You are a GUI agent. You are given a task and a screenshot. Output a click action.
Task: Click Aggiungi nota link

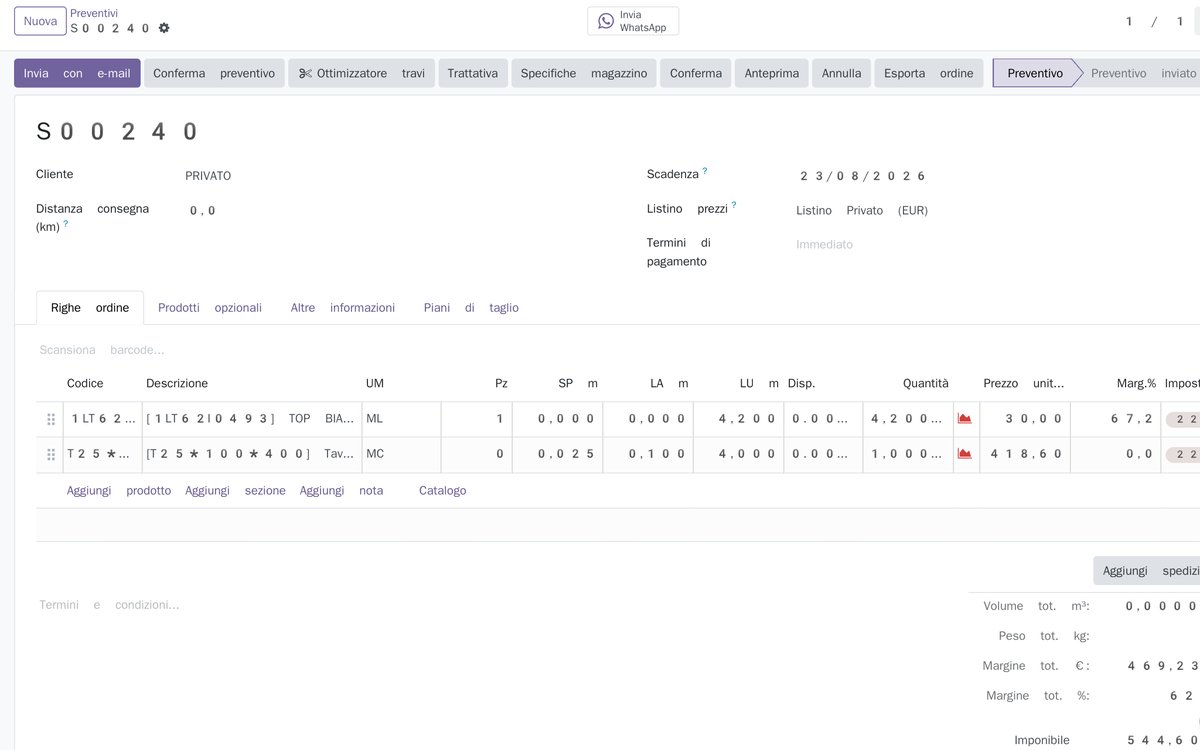tap(342, 491)
